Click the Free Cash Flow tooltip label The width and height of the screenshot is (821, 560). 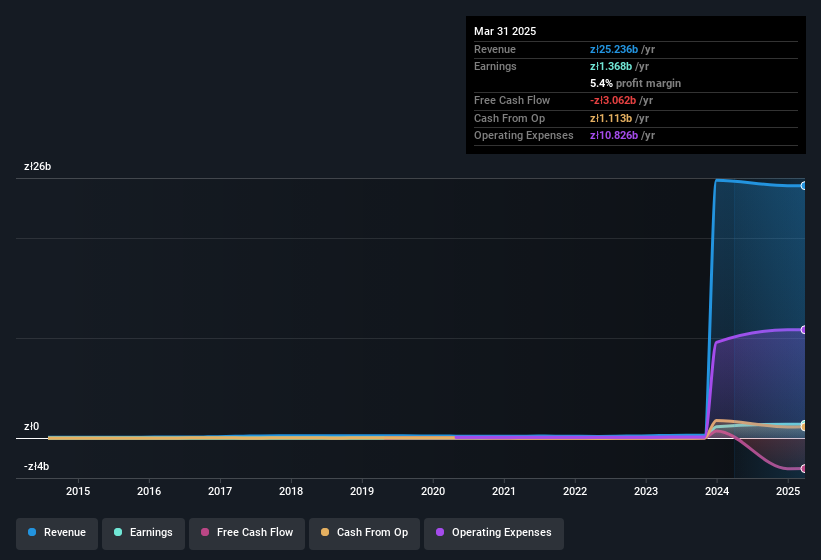click(512, 100)
